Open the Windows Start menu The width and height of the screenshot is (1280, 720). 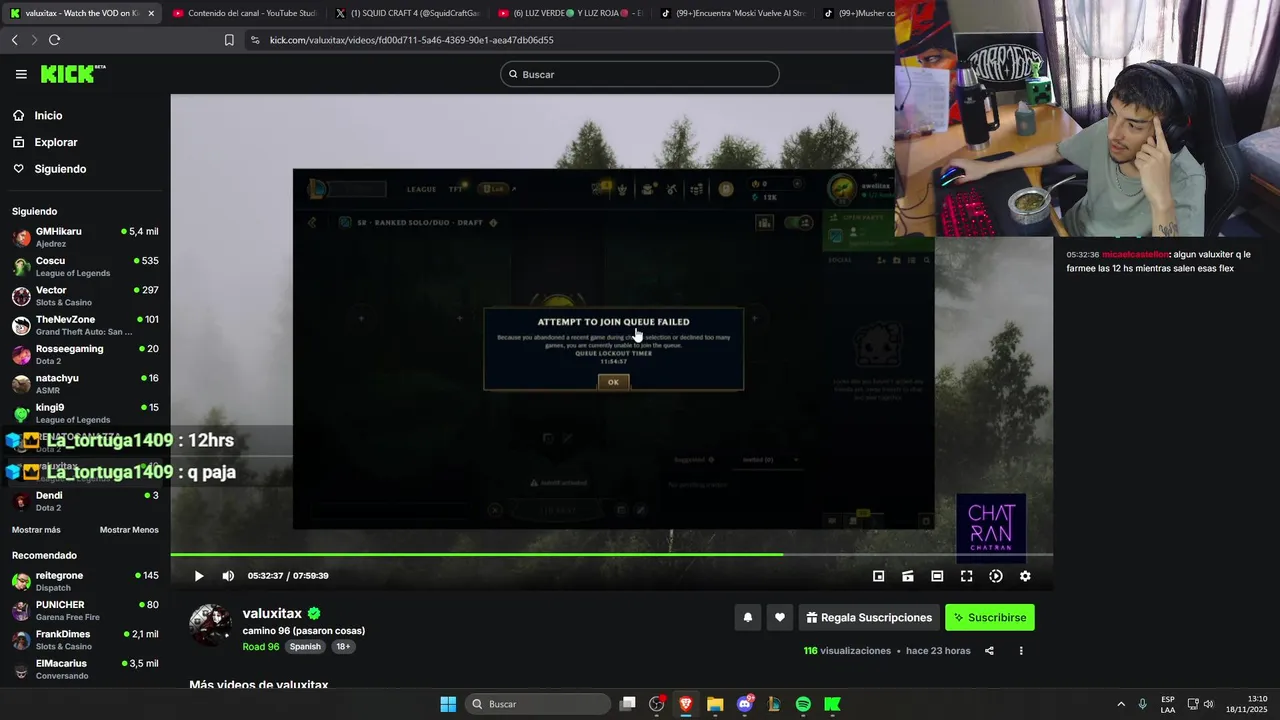(x=448, y=704)
